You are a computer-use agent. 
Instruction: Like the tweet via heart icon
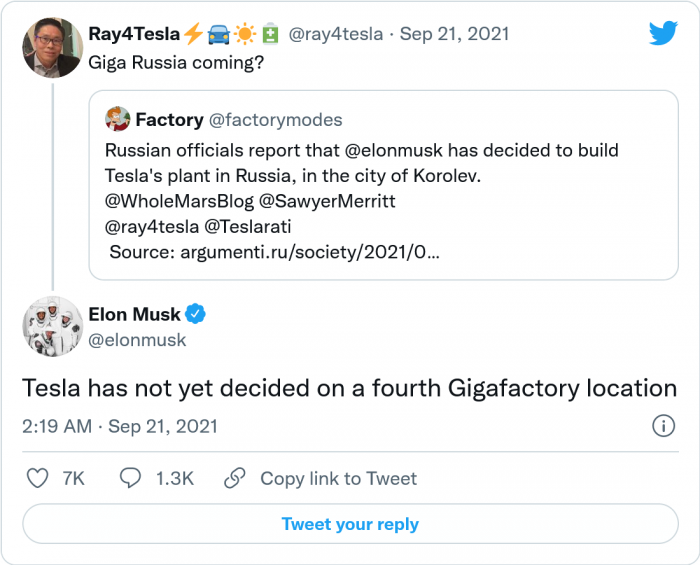point(37,478)
